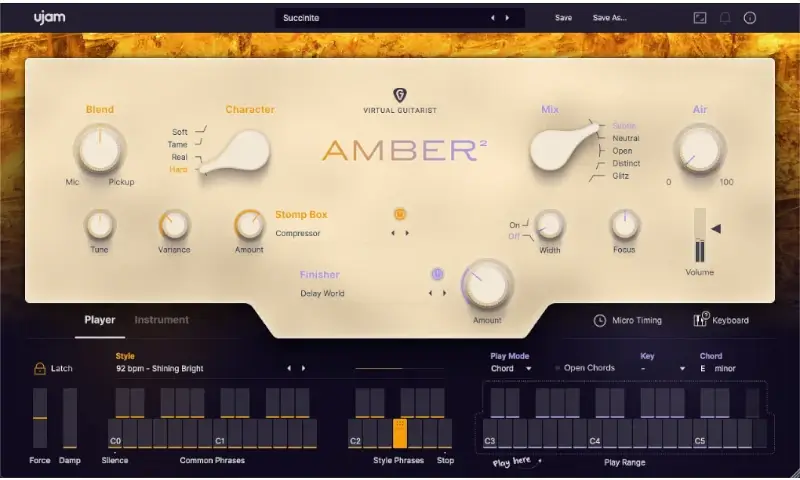This screenshot has height=480, width=800.
Task: Open Micro Timing clock icon
Action: tap(600, 320)
